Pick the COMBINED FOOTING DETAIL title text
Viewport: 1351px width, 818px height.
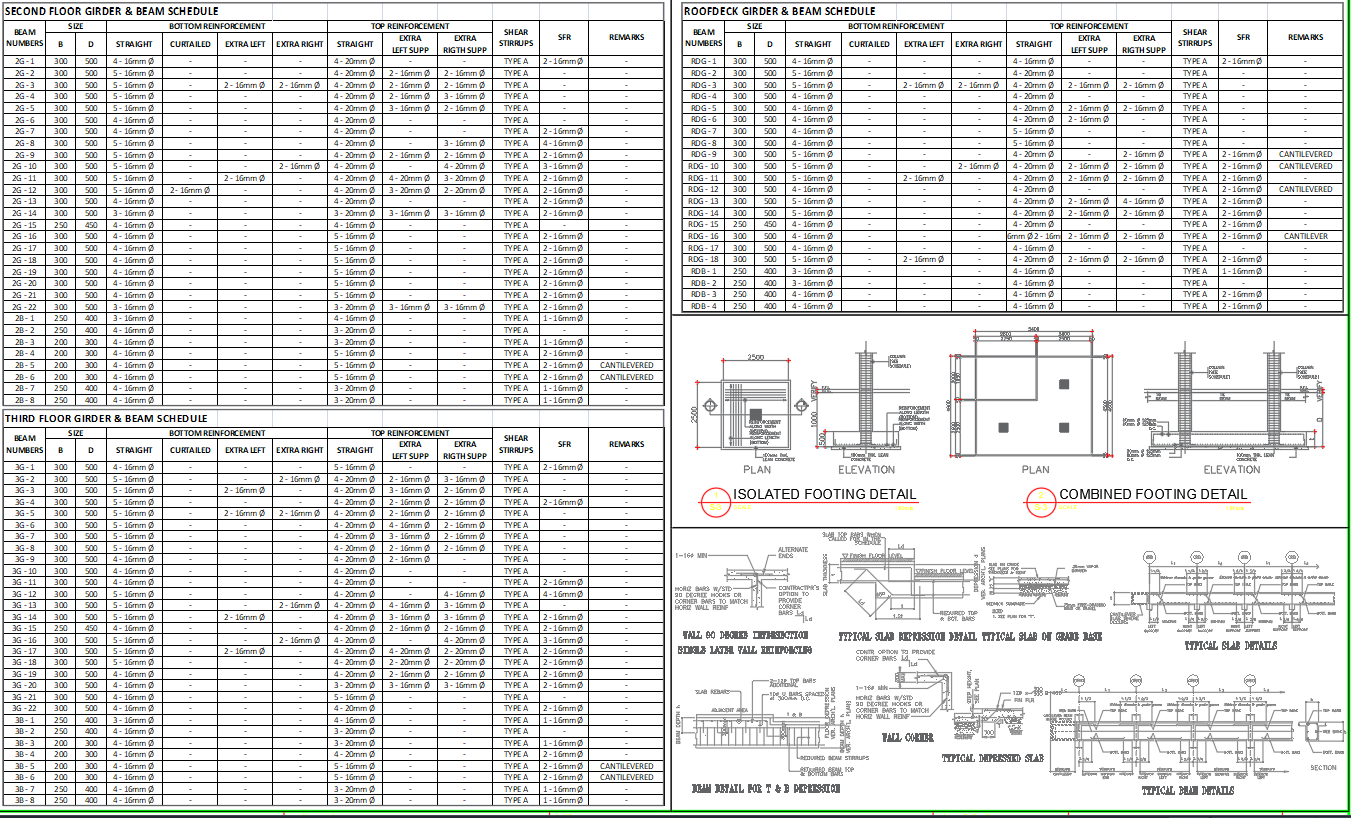(1153, 494)
